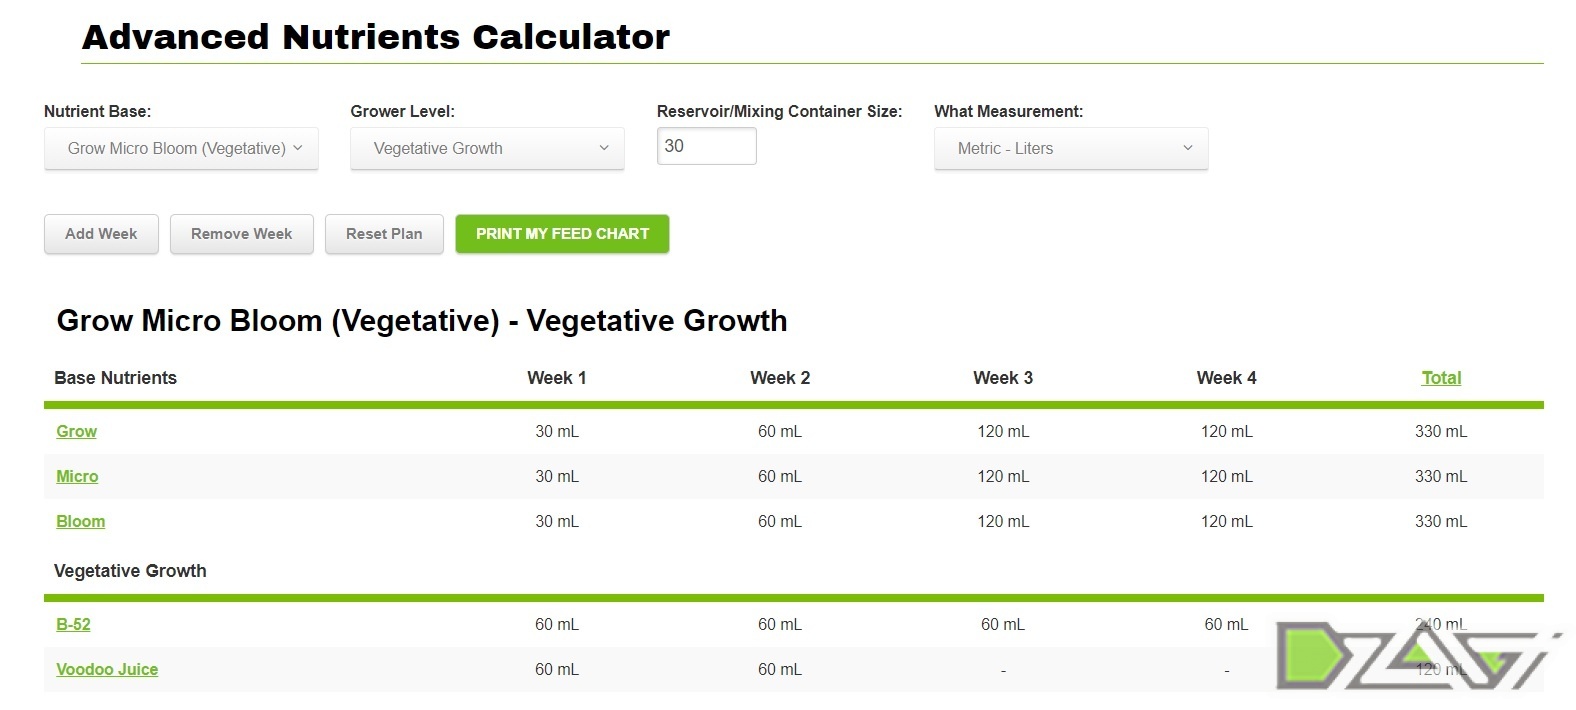Click the Week 1 column header
The image size is (1576, 710).
click(557, 378)
